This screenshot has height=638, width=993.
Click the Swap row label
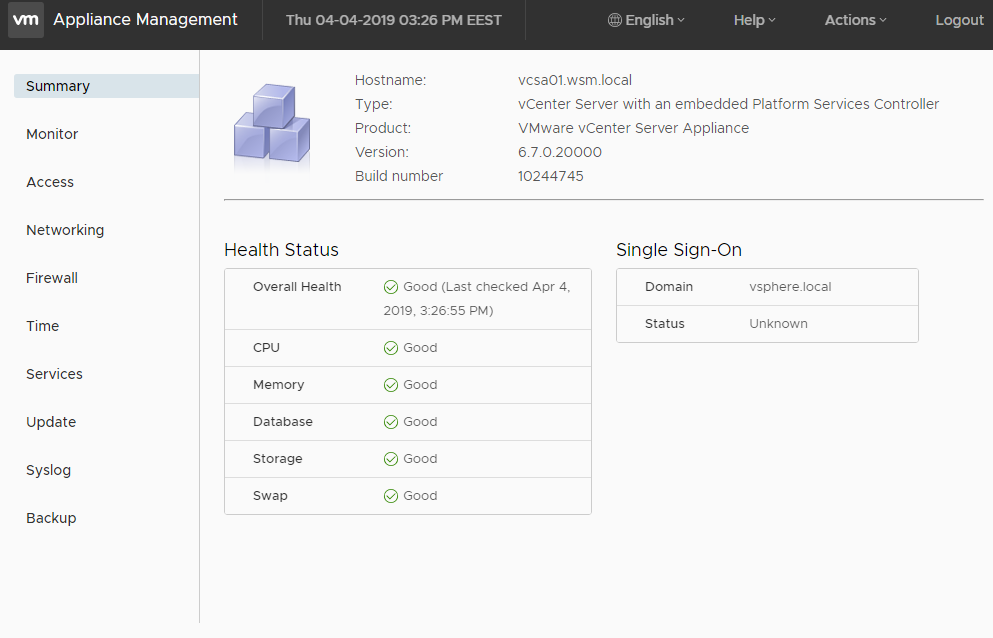tap(270, 496)
